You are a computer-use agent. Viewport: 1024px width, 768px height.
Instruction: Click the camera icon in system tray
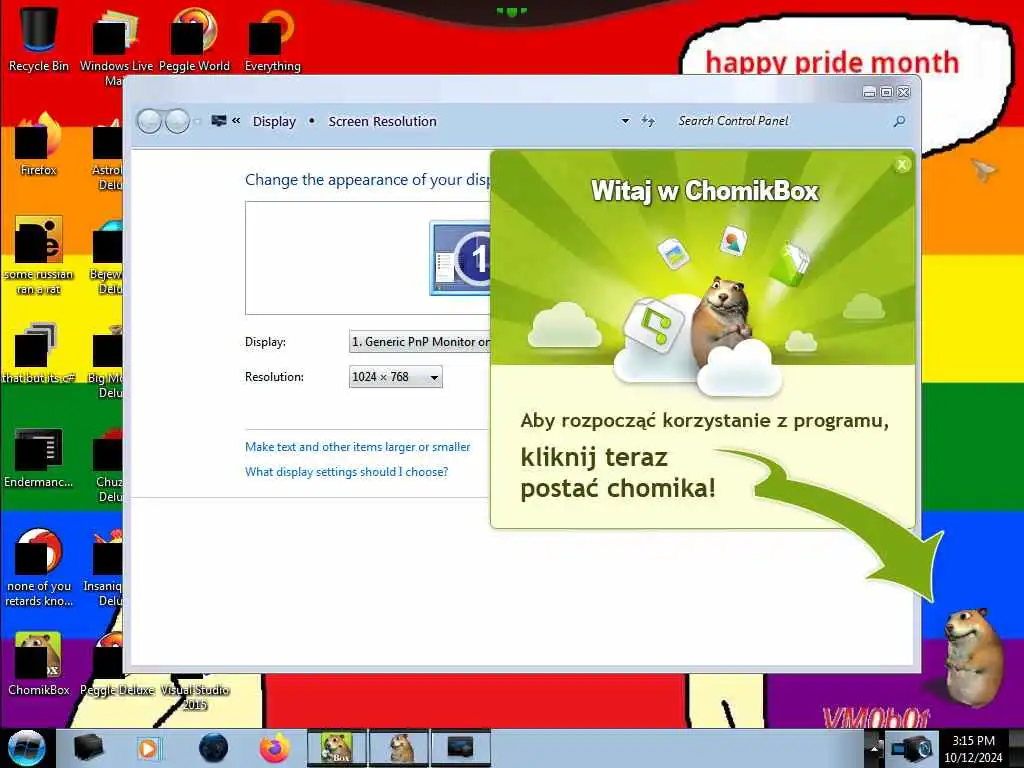pyautogui.click(x=912, y=749)
